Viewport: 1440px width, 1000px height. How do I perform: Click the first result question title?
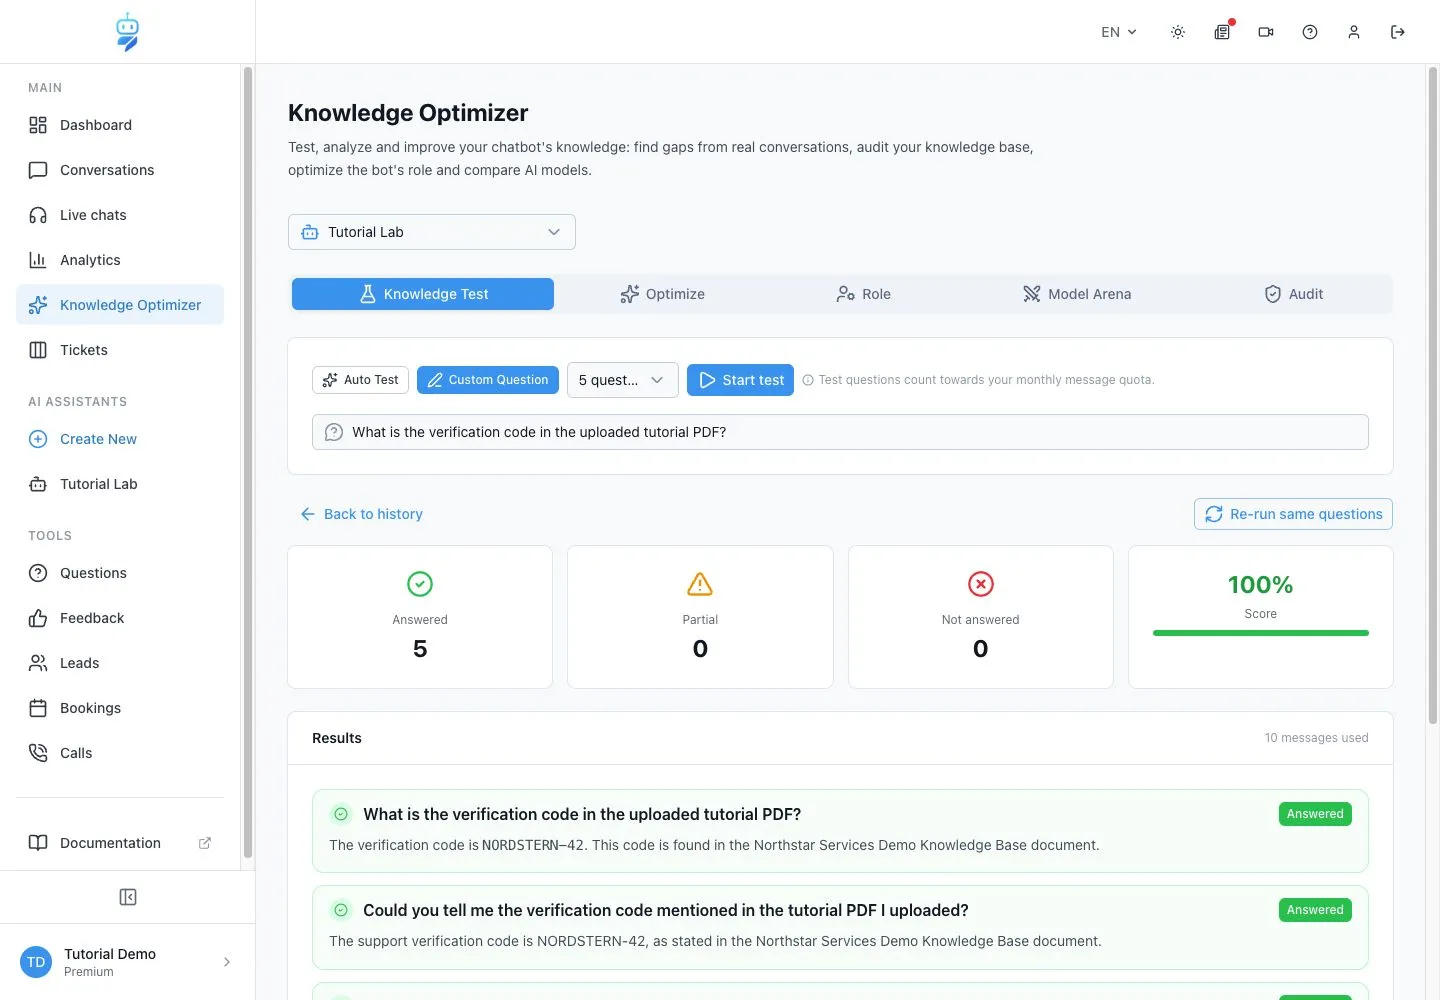(x=582, y=814)
